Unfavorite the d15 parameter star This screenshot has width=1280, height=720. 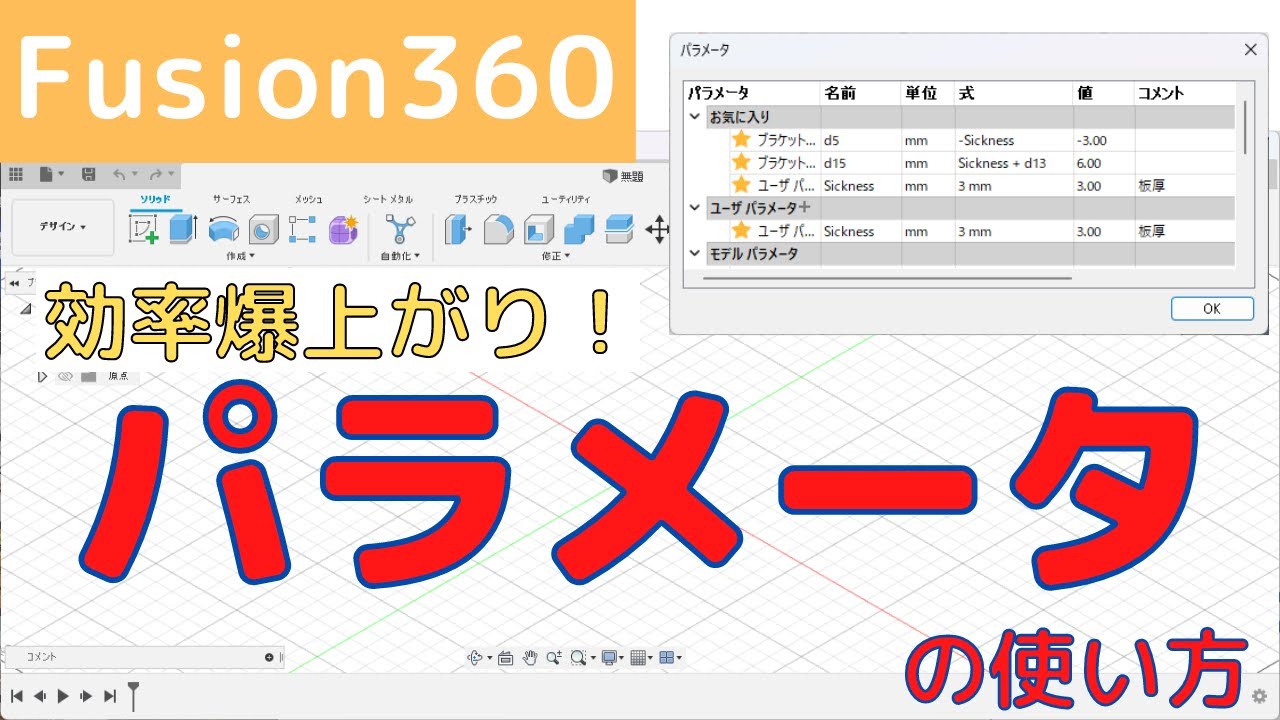click(x=741, y=162)
